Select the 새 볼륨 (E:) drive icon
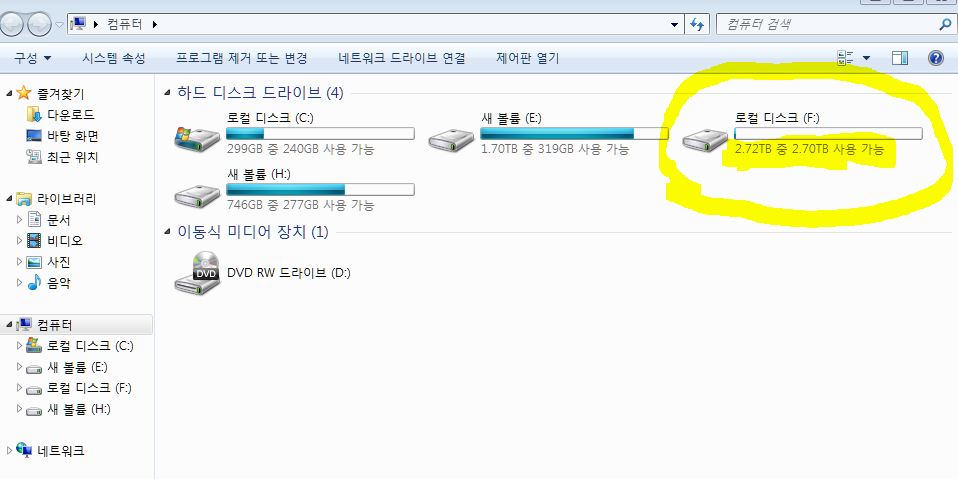Image resolution: width=958 pixels, height=479 pixels. [x=451, y=141]
